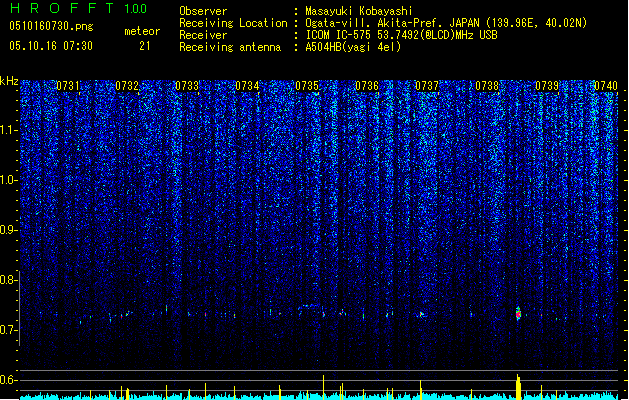Viewport: 629px width, 400px height.
Task: Click the 0738 time marker
Action: point(487,86)
